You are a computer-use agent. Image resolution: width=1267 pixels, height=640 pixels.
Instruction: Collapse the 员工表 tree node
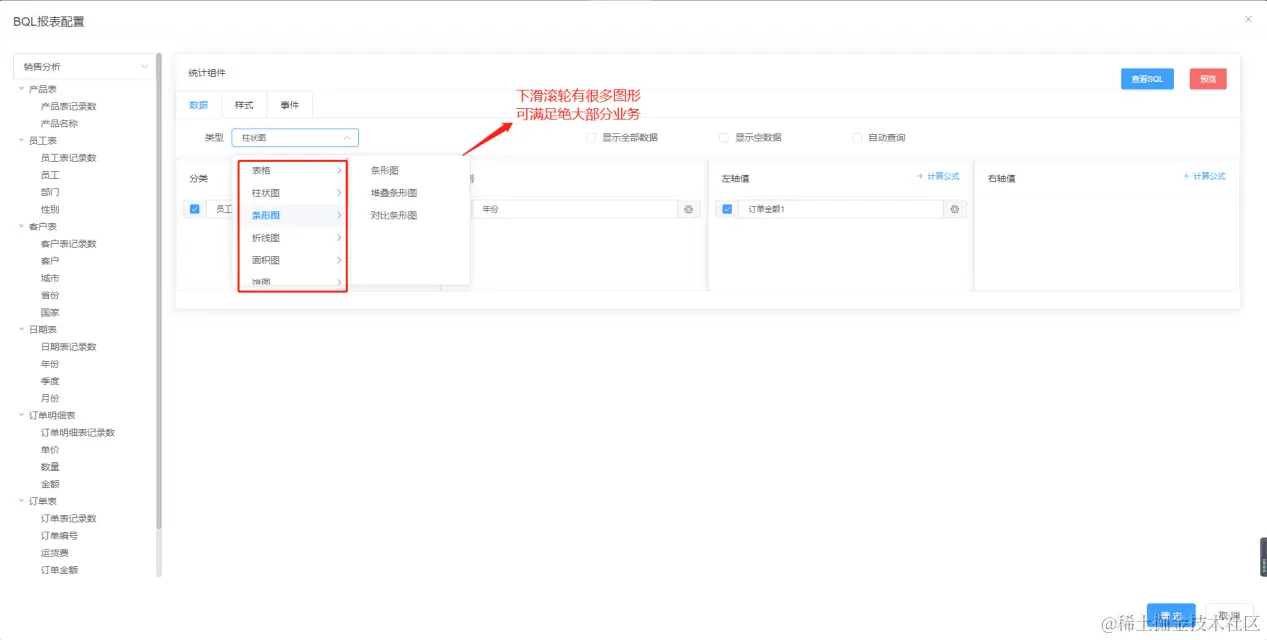point(21,141)
